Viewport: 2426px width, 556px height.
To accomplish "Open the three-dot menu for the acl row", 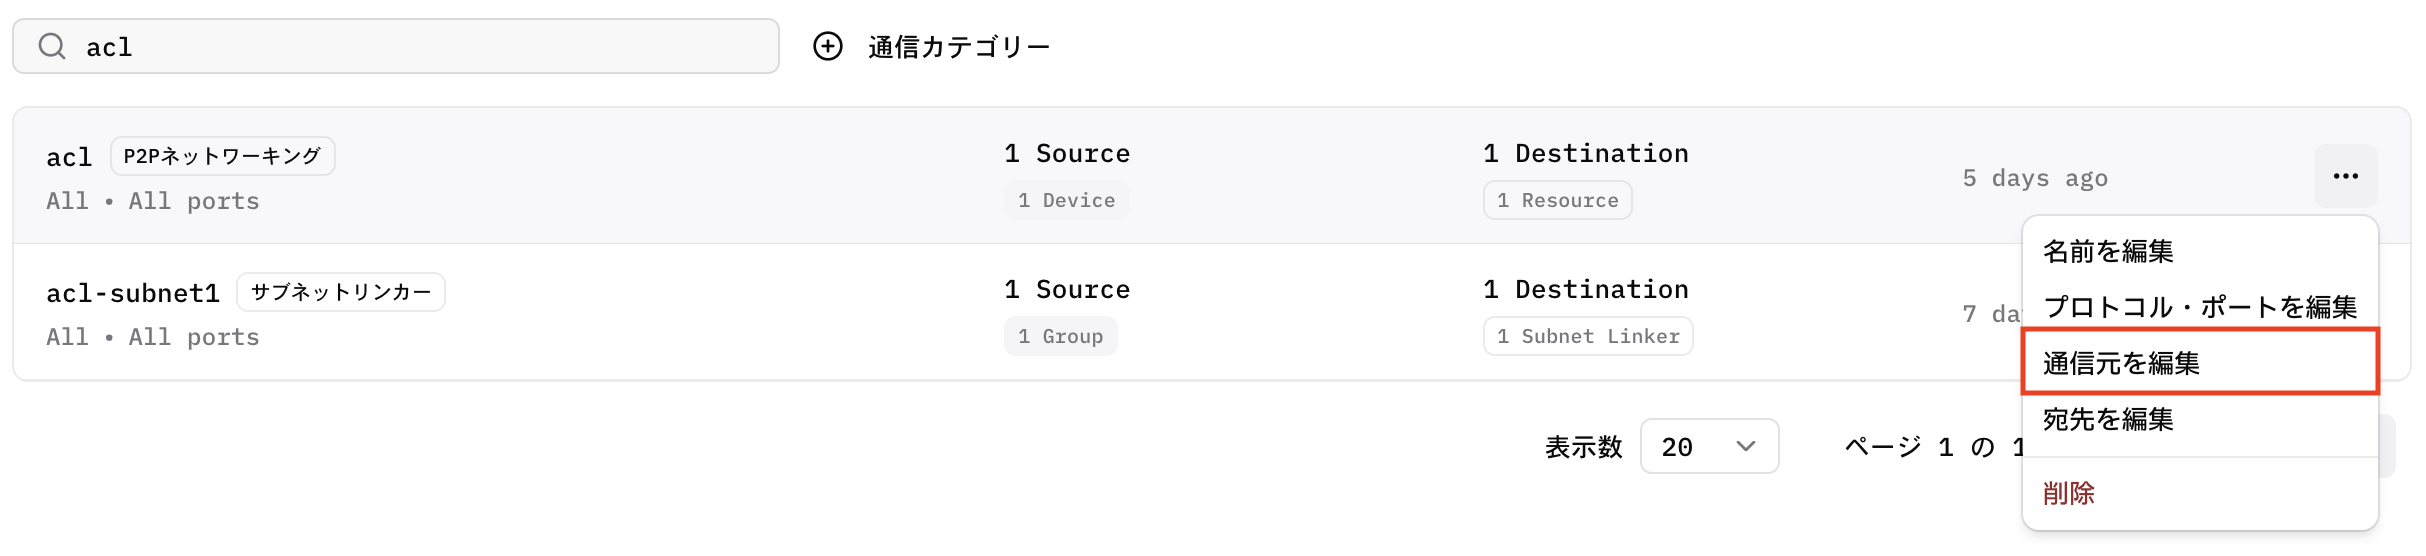I will point(2345,176).
